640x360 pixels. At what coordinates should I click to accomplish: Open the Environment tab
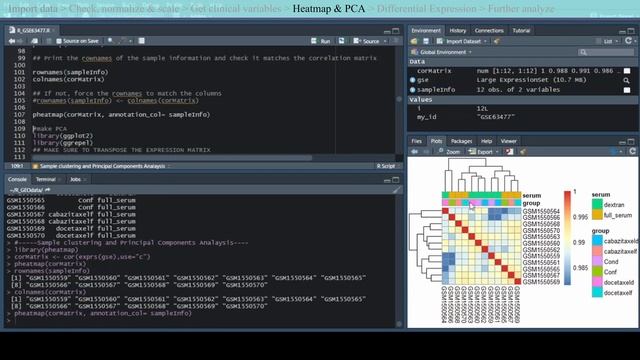coord(426,31)
